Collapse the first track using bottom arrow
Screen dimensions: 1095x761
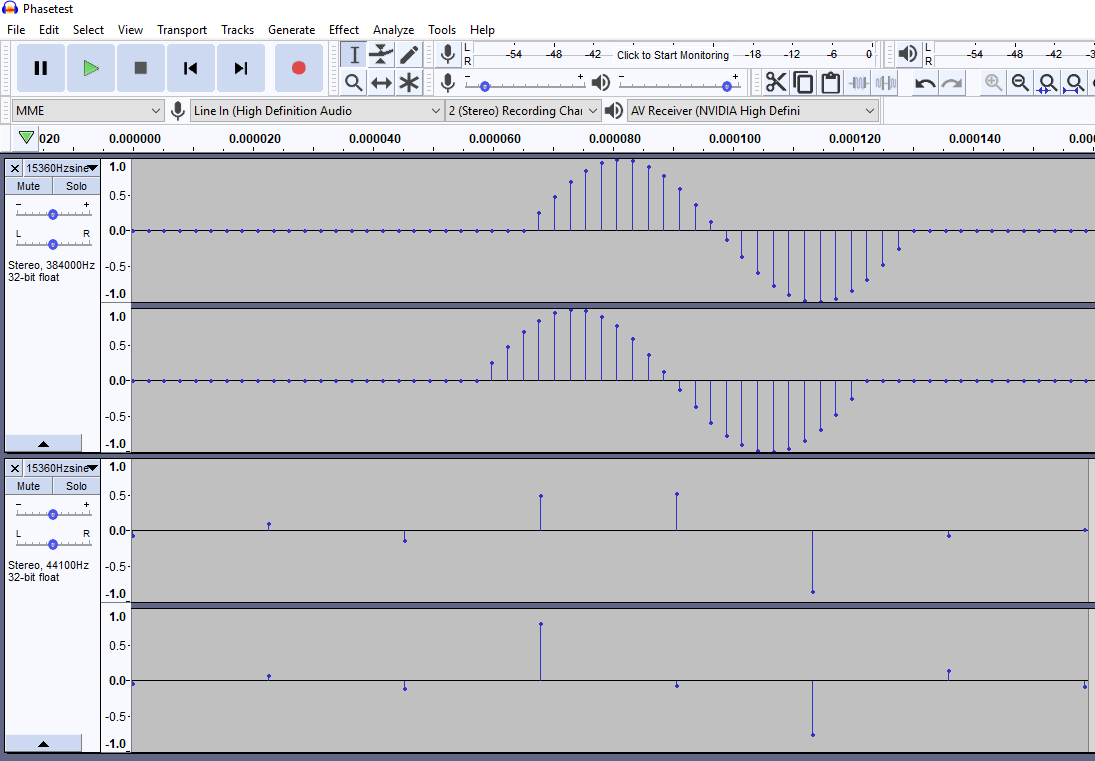(x=43, y=443)
